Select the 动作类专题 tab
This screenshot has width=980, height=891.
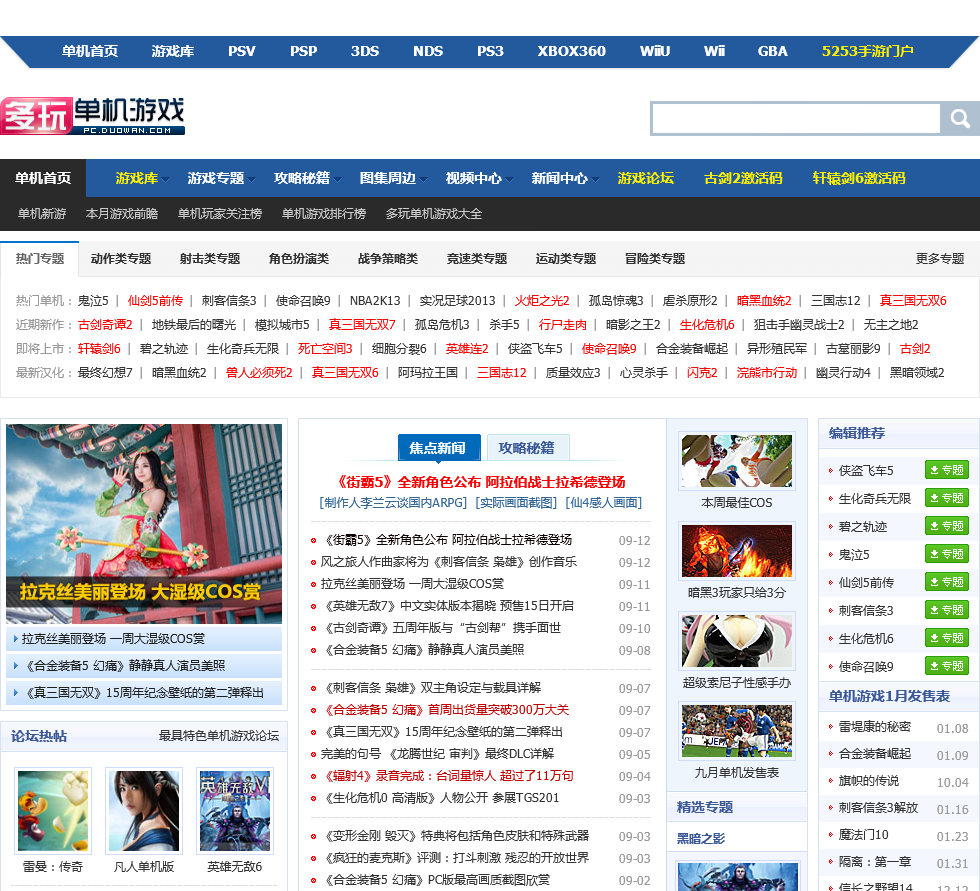tap(121, 259)
